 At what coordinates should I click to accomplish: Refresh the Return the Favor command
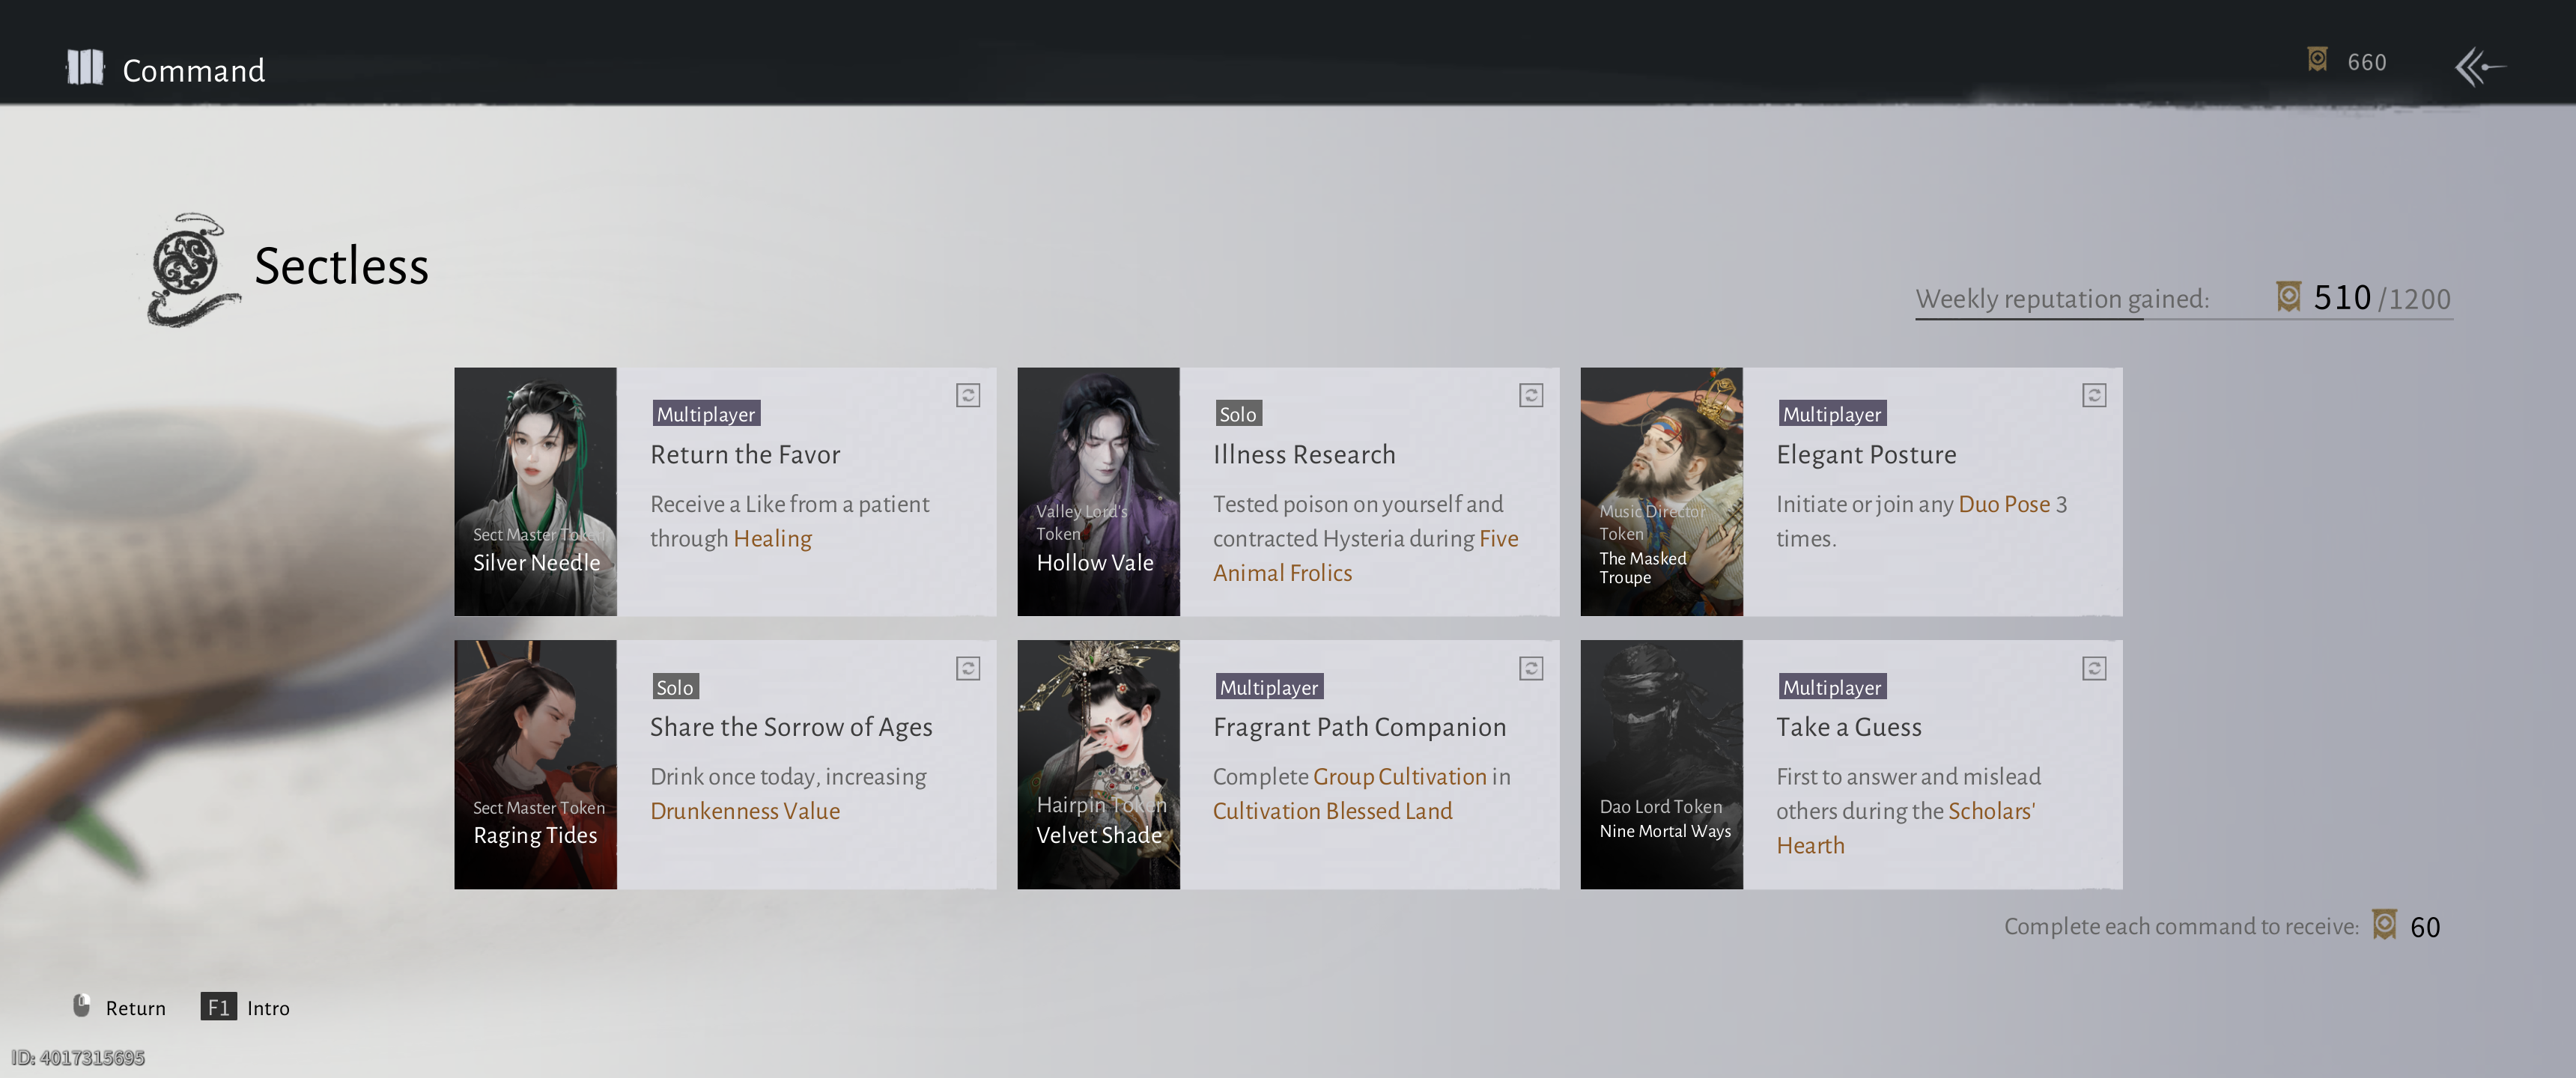[x=967, y=396]
